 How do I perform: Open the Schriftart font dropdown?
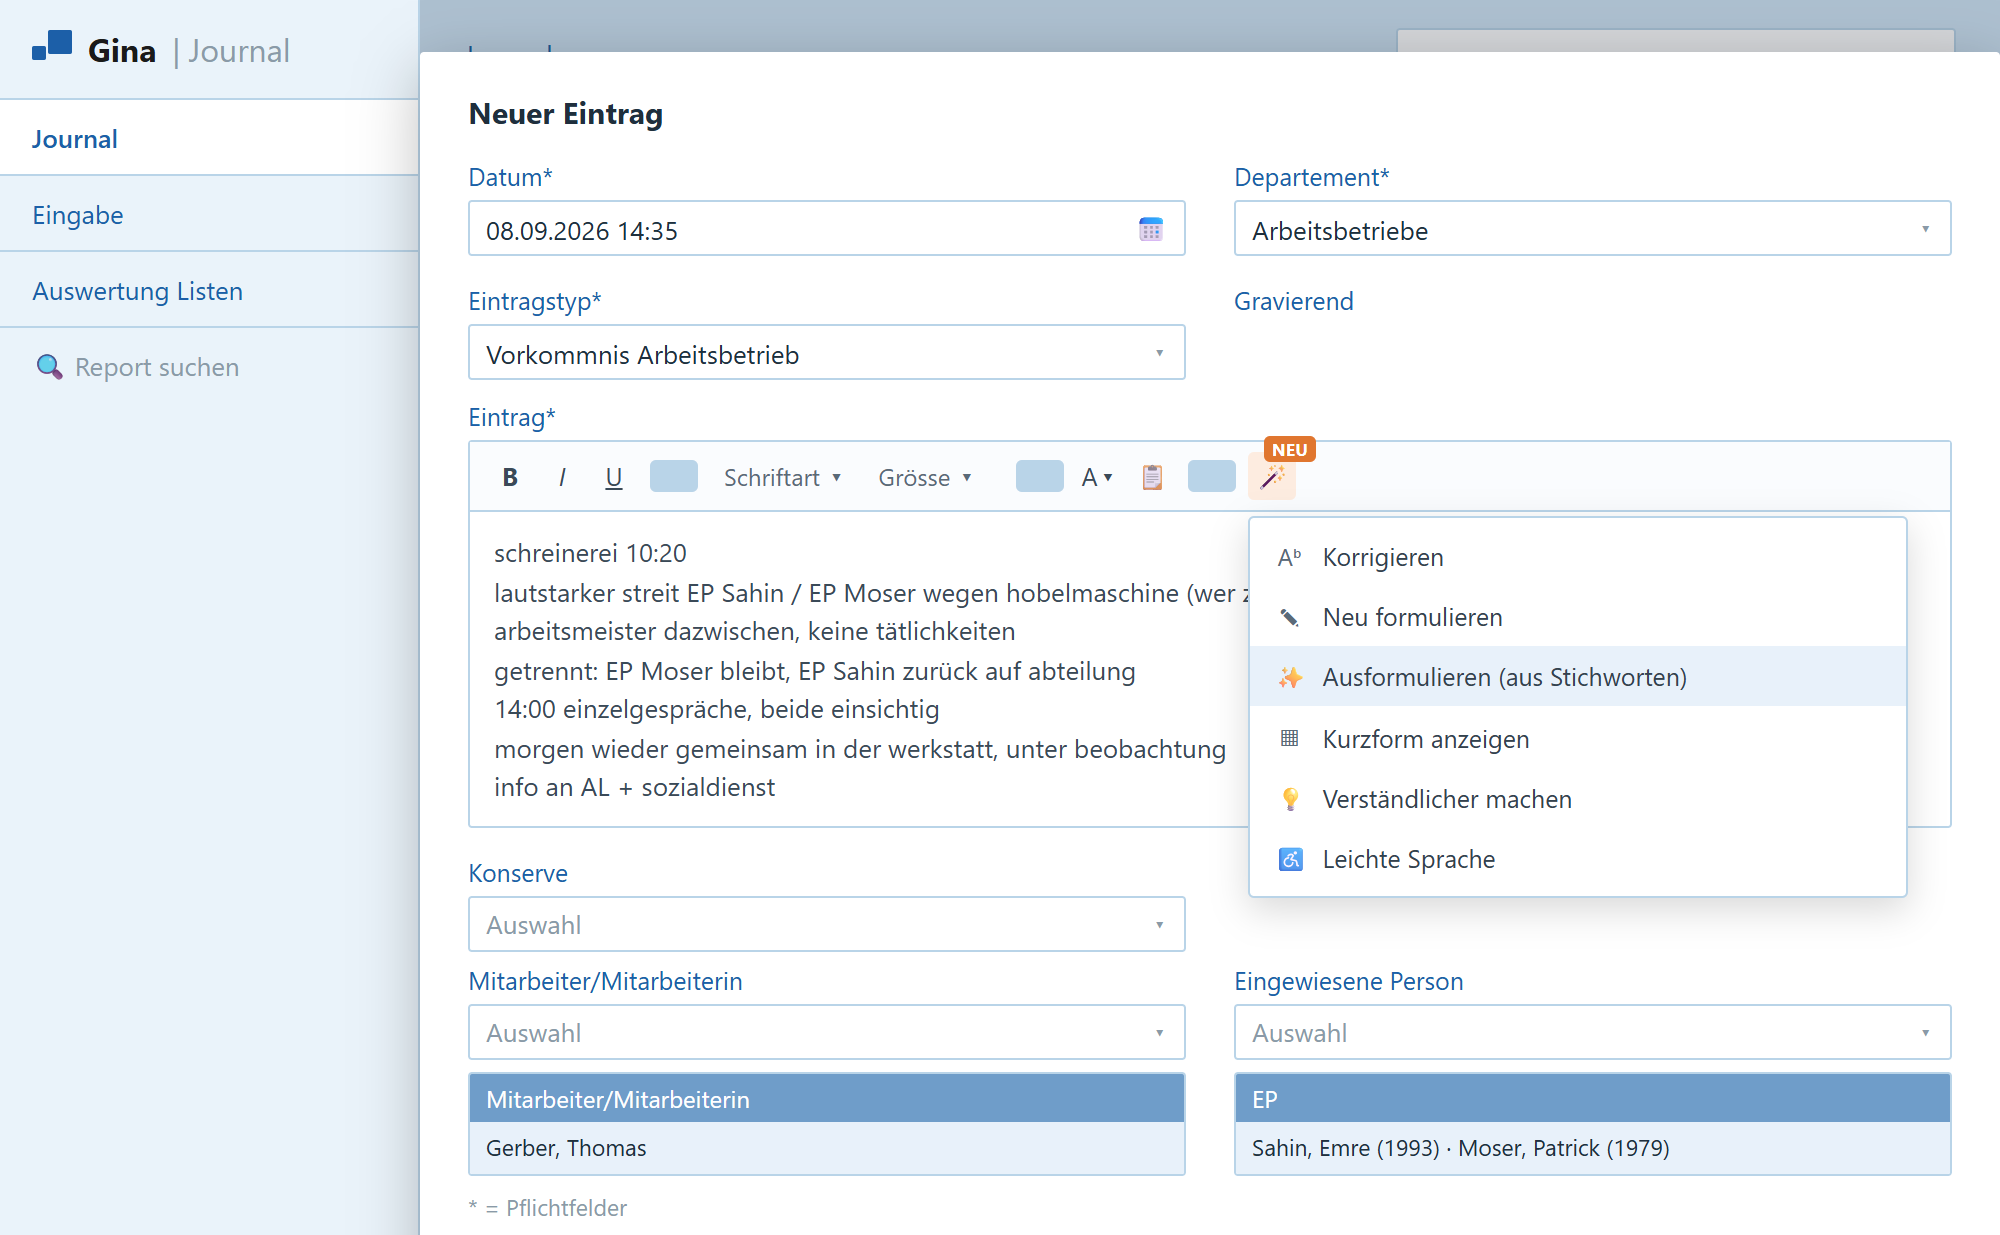782,477
